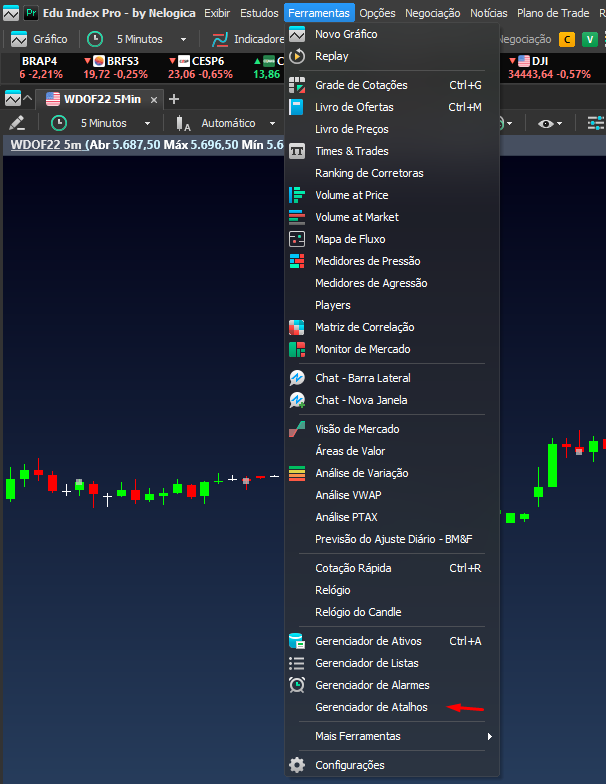This screenshot has height=784, width=606.
Task: Select the drawing pencil tool in chart toolbar
Action: 16,123
